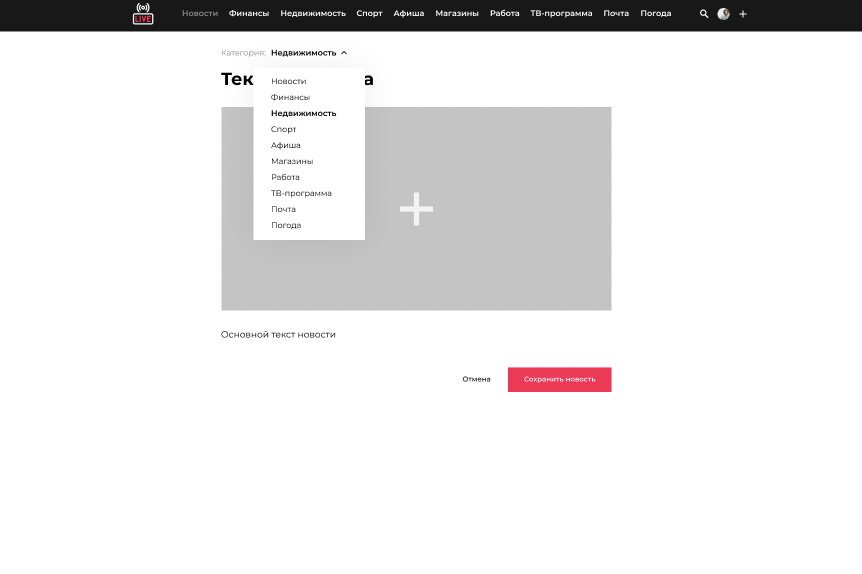Open ТВ-программа in top navigation
862x574 pixels.
(561, 13)
